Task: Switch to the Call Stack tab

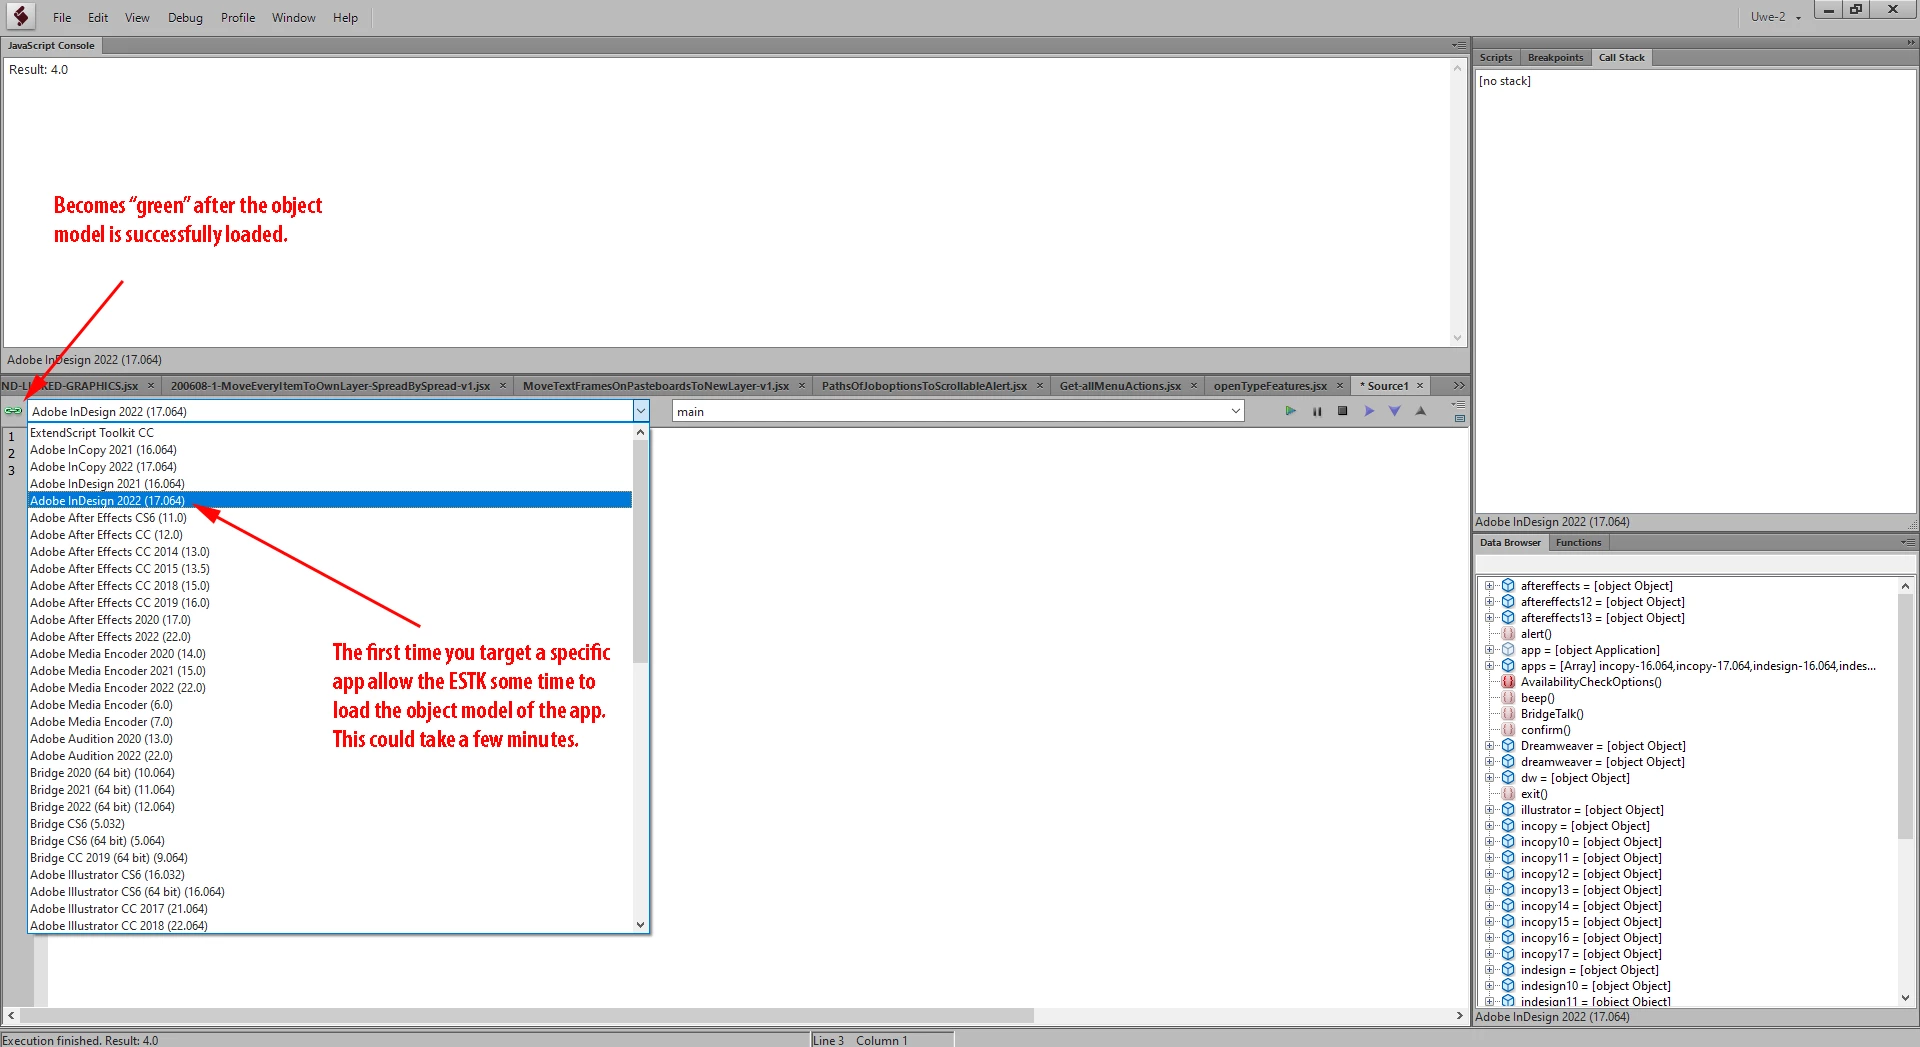Action: pyautogui.click(x=1621, y=57)
